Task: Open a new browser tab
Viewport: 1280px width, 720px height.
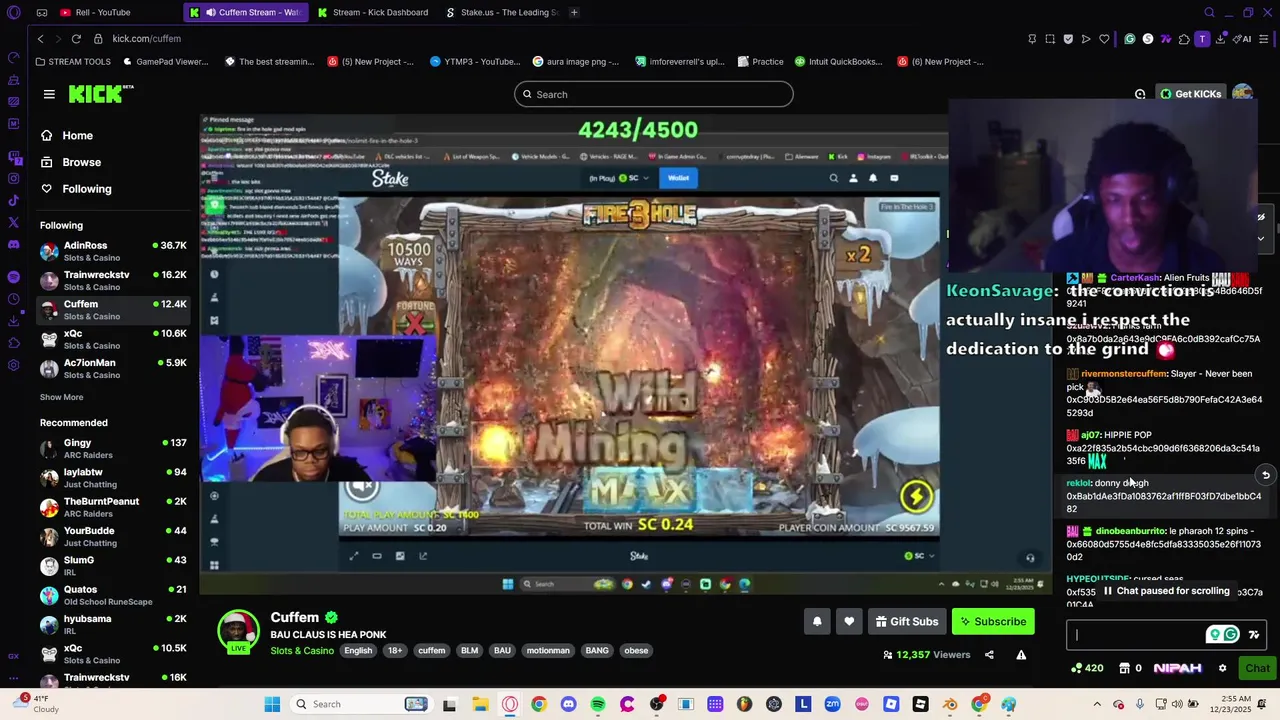Action: click(x=574, y=12)
